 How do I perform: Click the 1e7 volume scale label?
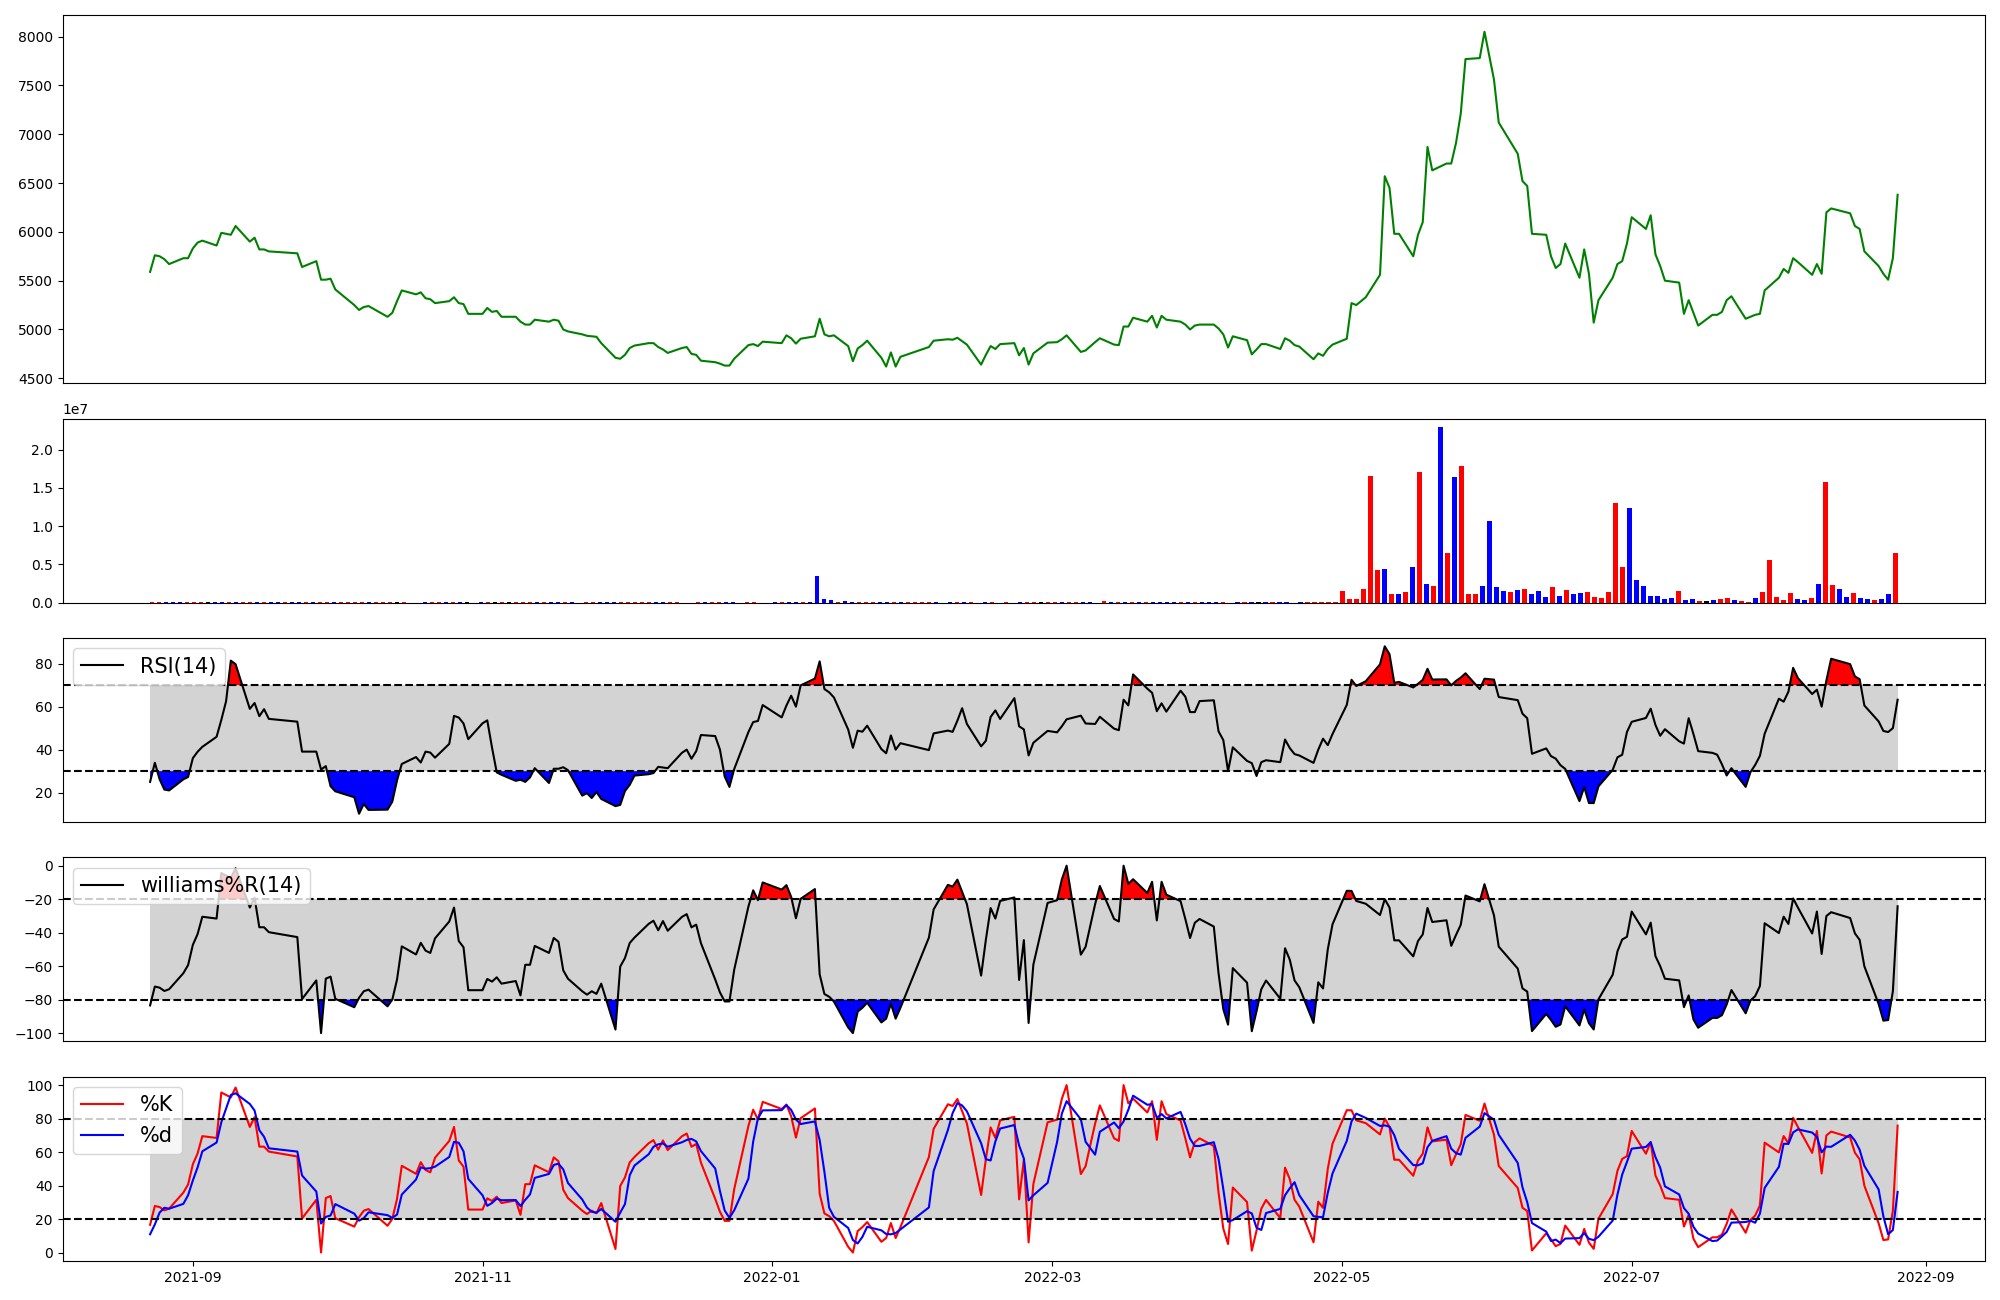[x=76, y=410]
